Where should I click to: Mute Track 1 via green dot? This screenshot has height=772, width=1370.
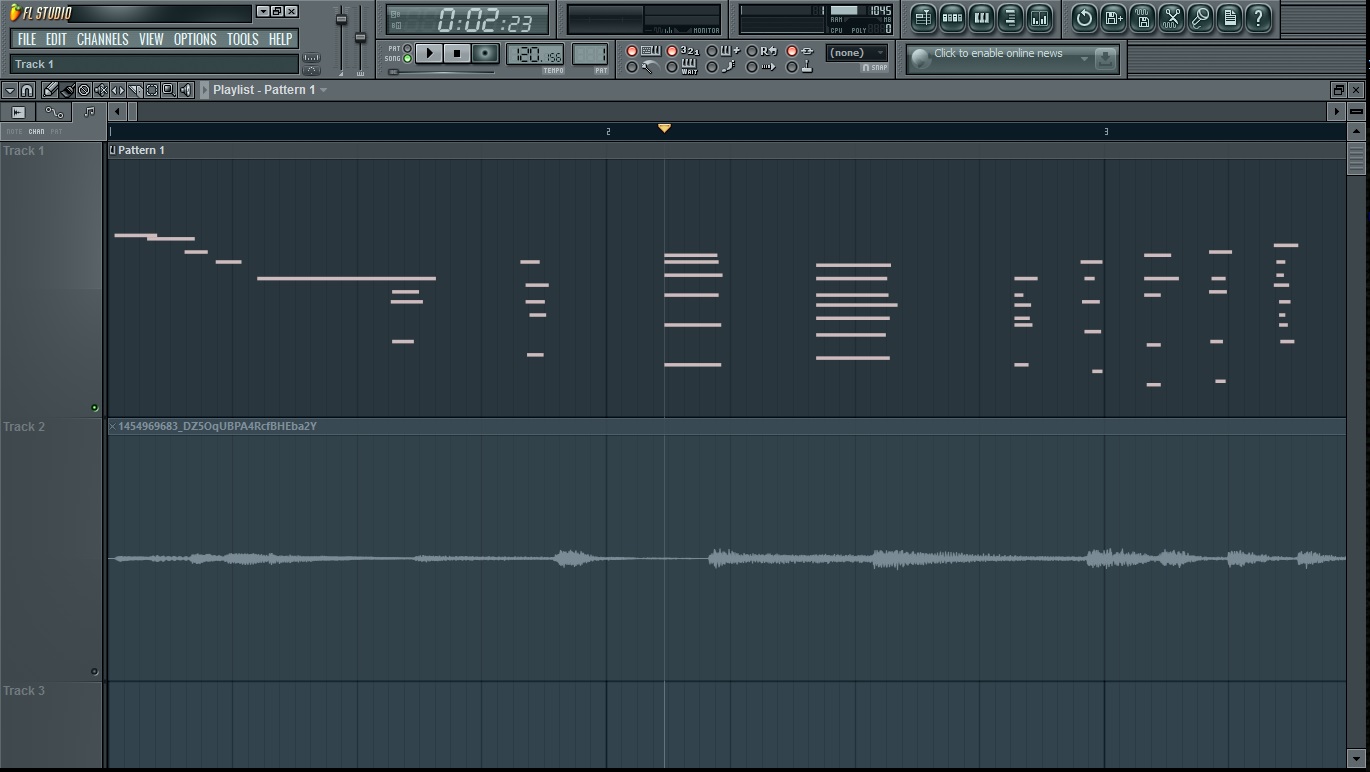point(95,408)
